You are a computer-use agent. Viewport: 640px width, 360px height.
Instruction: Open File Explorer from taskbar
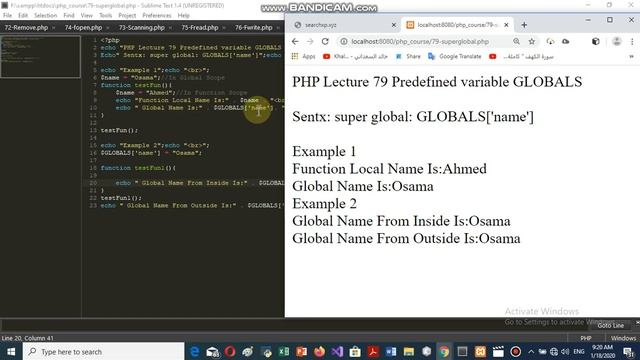point(409,351)
